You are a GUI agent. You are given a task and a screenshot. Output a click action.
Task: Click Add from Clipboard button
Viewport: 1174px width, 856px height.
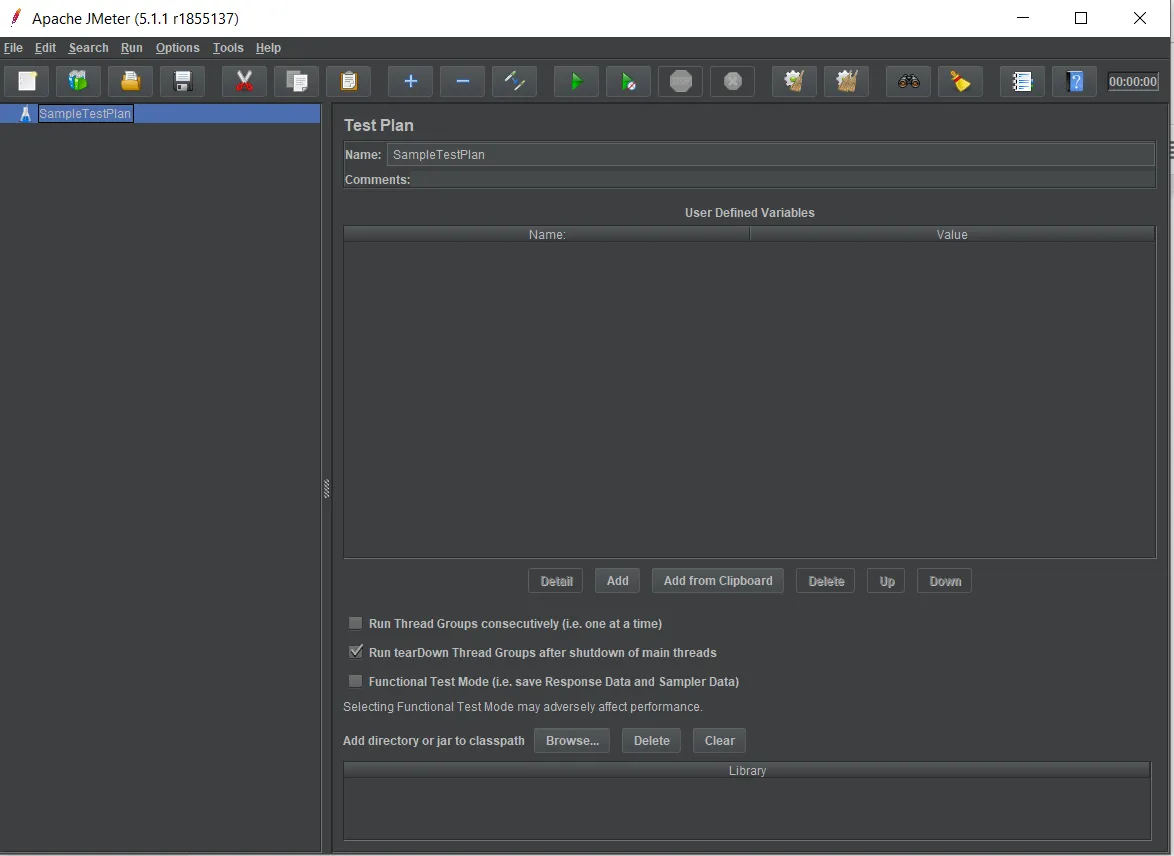tap(718, 581)
